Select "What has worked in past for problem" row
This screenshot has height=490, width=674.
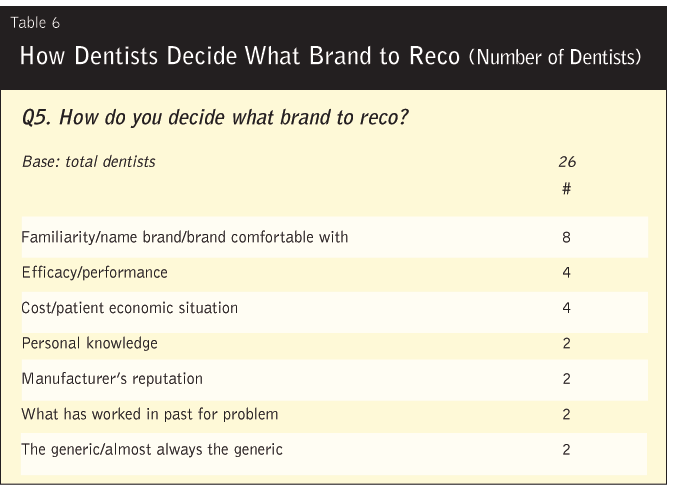click(x=149, y=414)
